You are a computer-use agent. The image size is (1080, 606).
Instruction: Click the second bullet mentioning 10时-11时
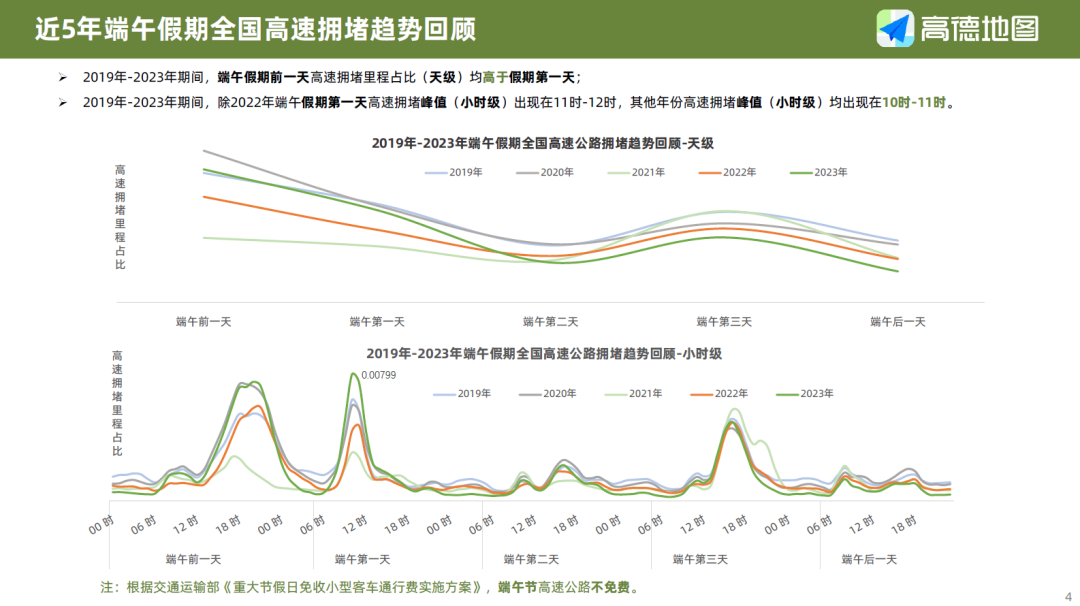tap(519, 103)
